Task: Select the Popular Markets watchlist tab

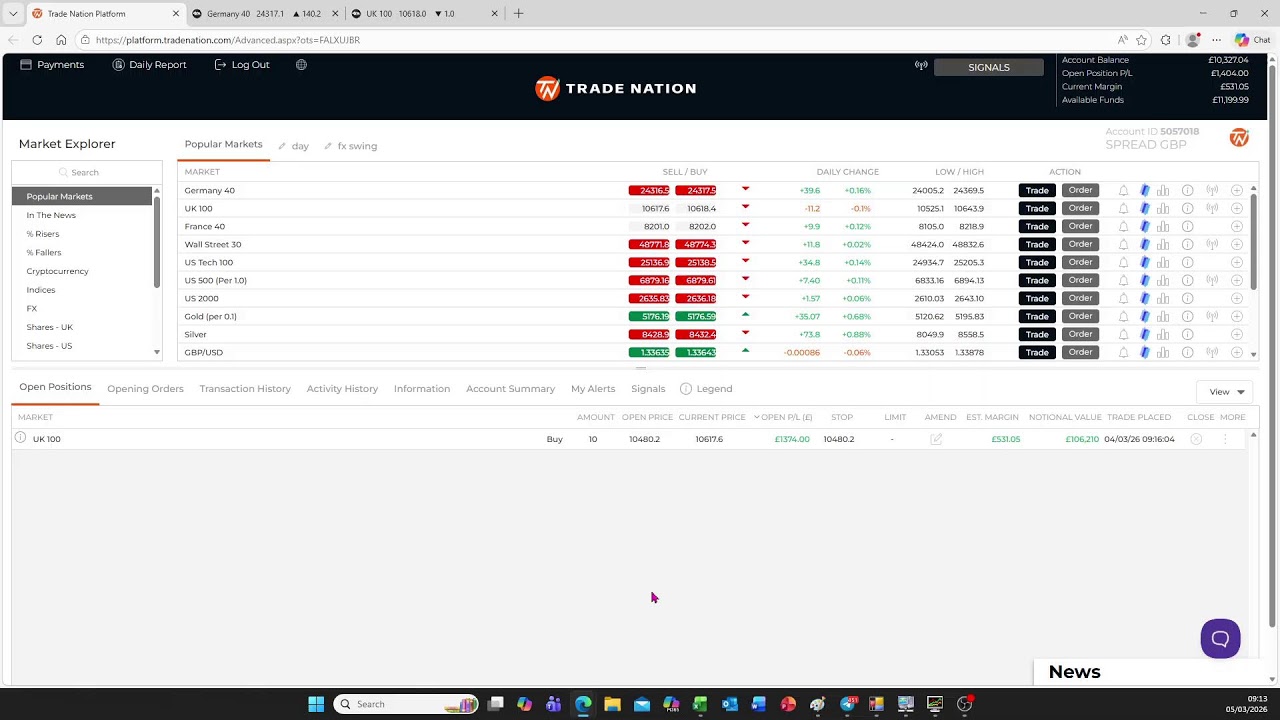Action: click(x=223, y=144)
